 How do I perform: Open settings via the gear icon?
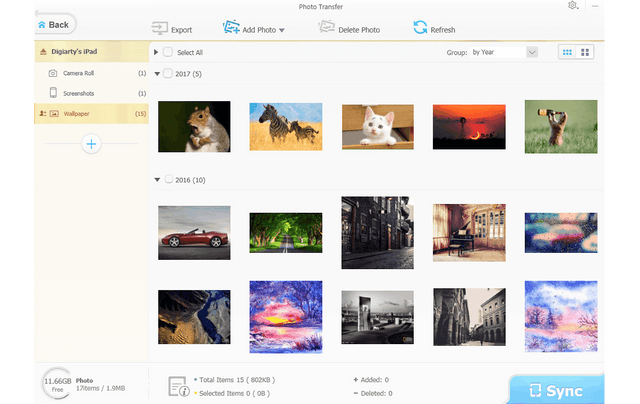[572, 6]
